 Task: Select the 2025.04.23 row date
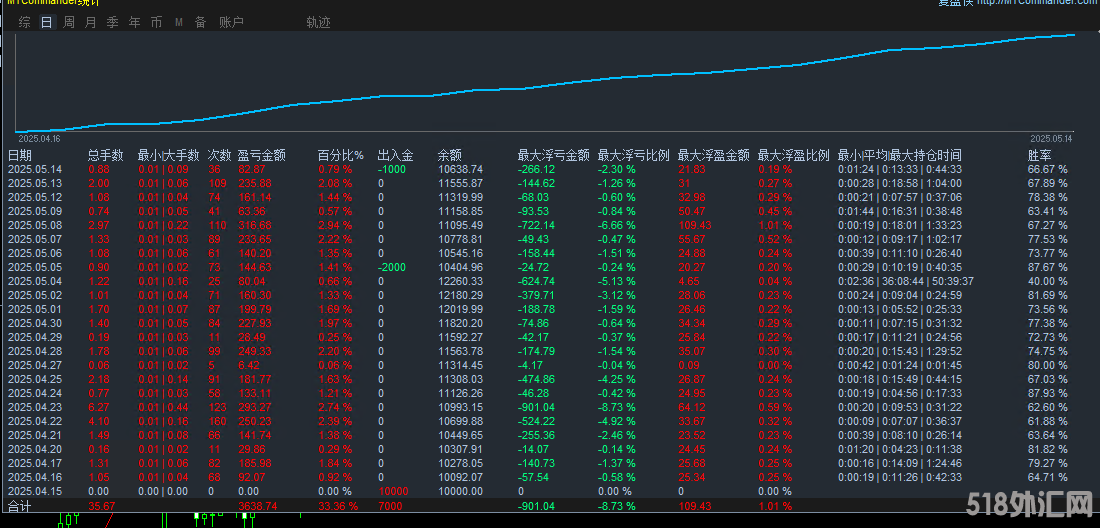(35, 409)
